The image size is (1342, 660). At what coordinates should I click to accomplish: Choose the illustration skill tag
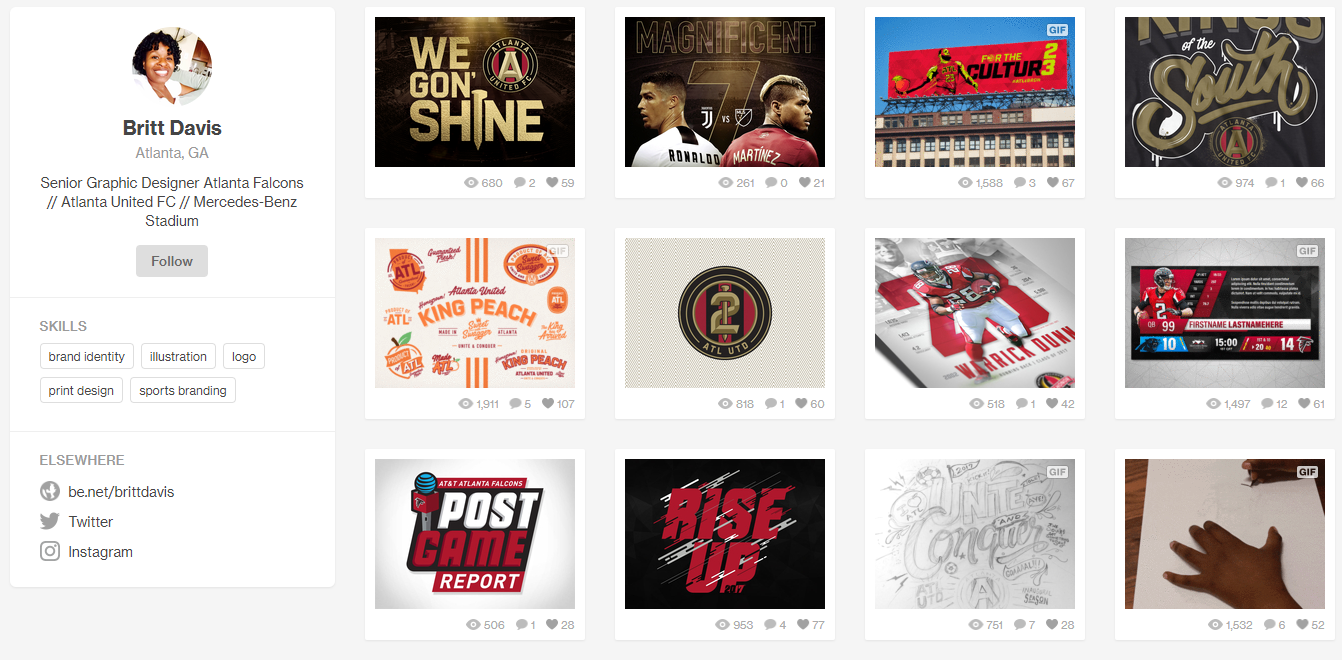click(178, 357)
